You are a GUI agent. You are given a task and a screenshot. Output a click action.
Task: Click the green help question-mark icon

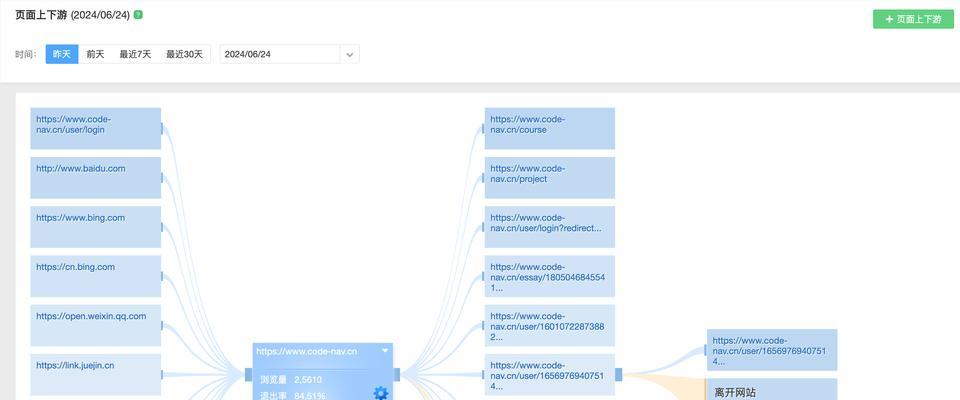[x=138, y=15]
